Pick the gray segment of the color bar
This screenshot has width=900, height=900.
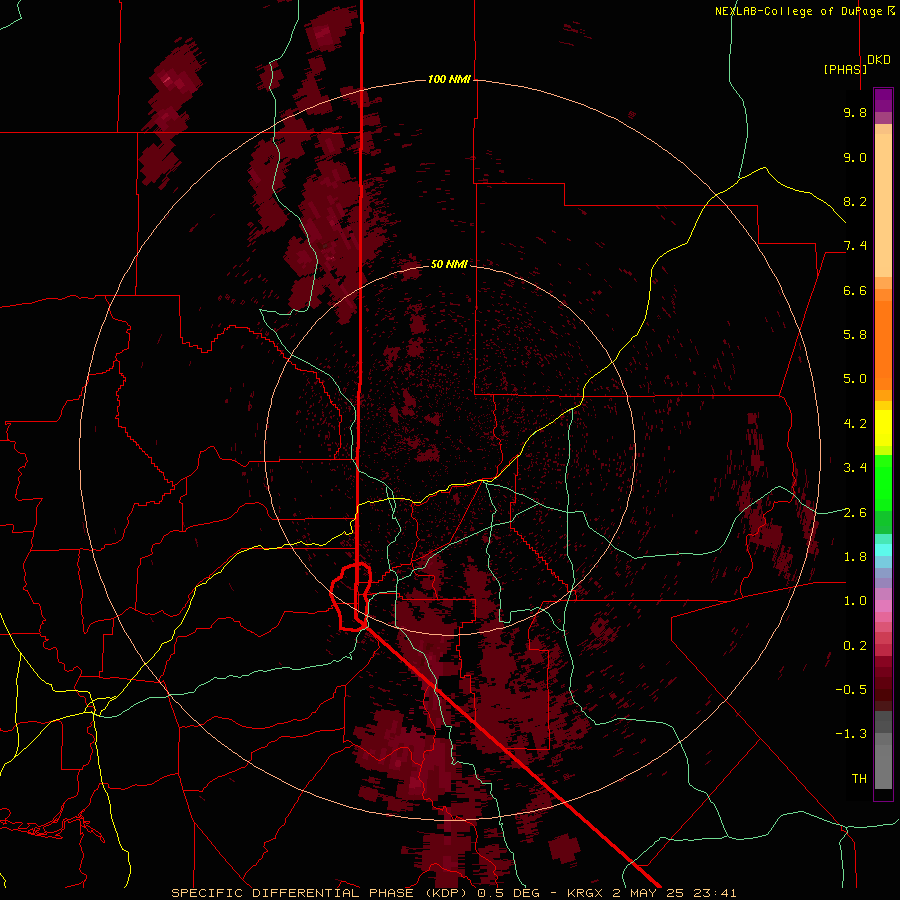click(883, 763)
